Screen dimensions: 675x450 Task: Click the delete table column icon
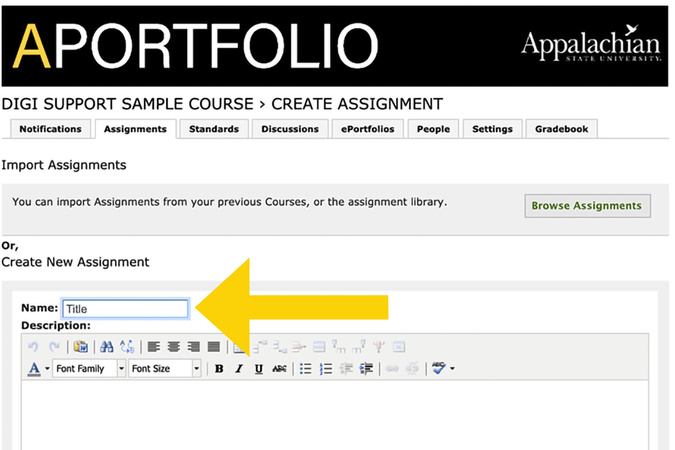coord(379,347)
